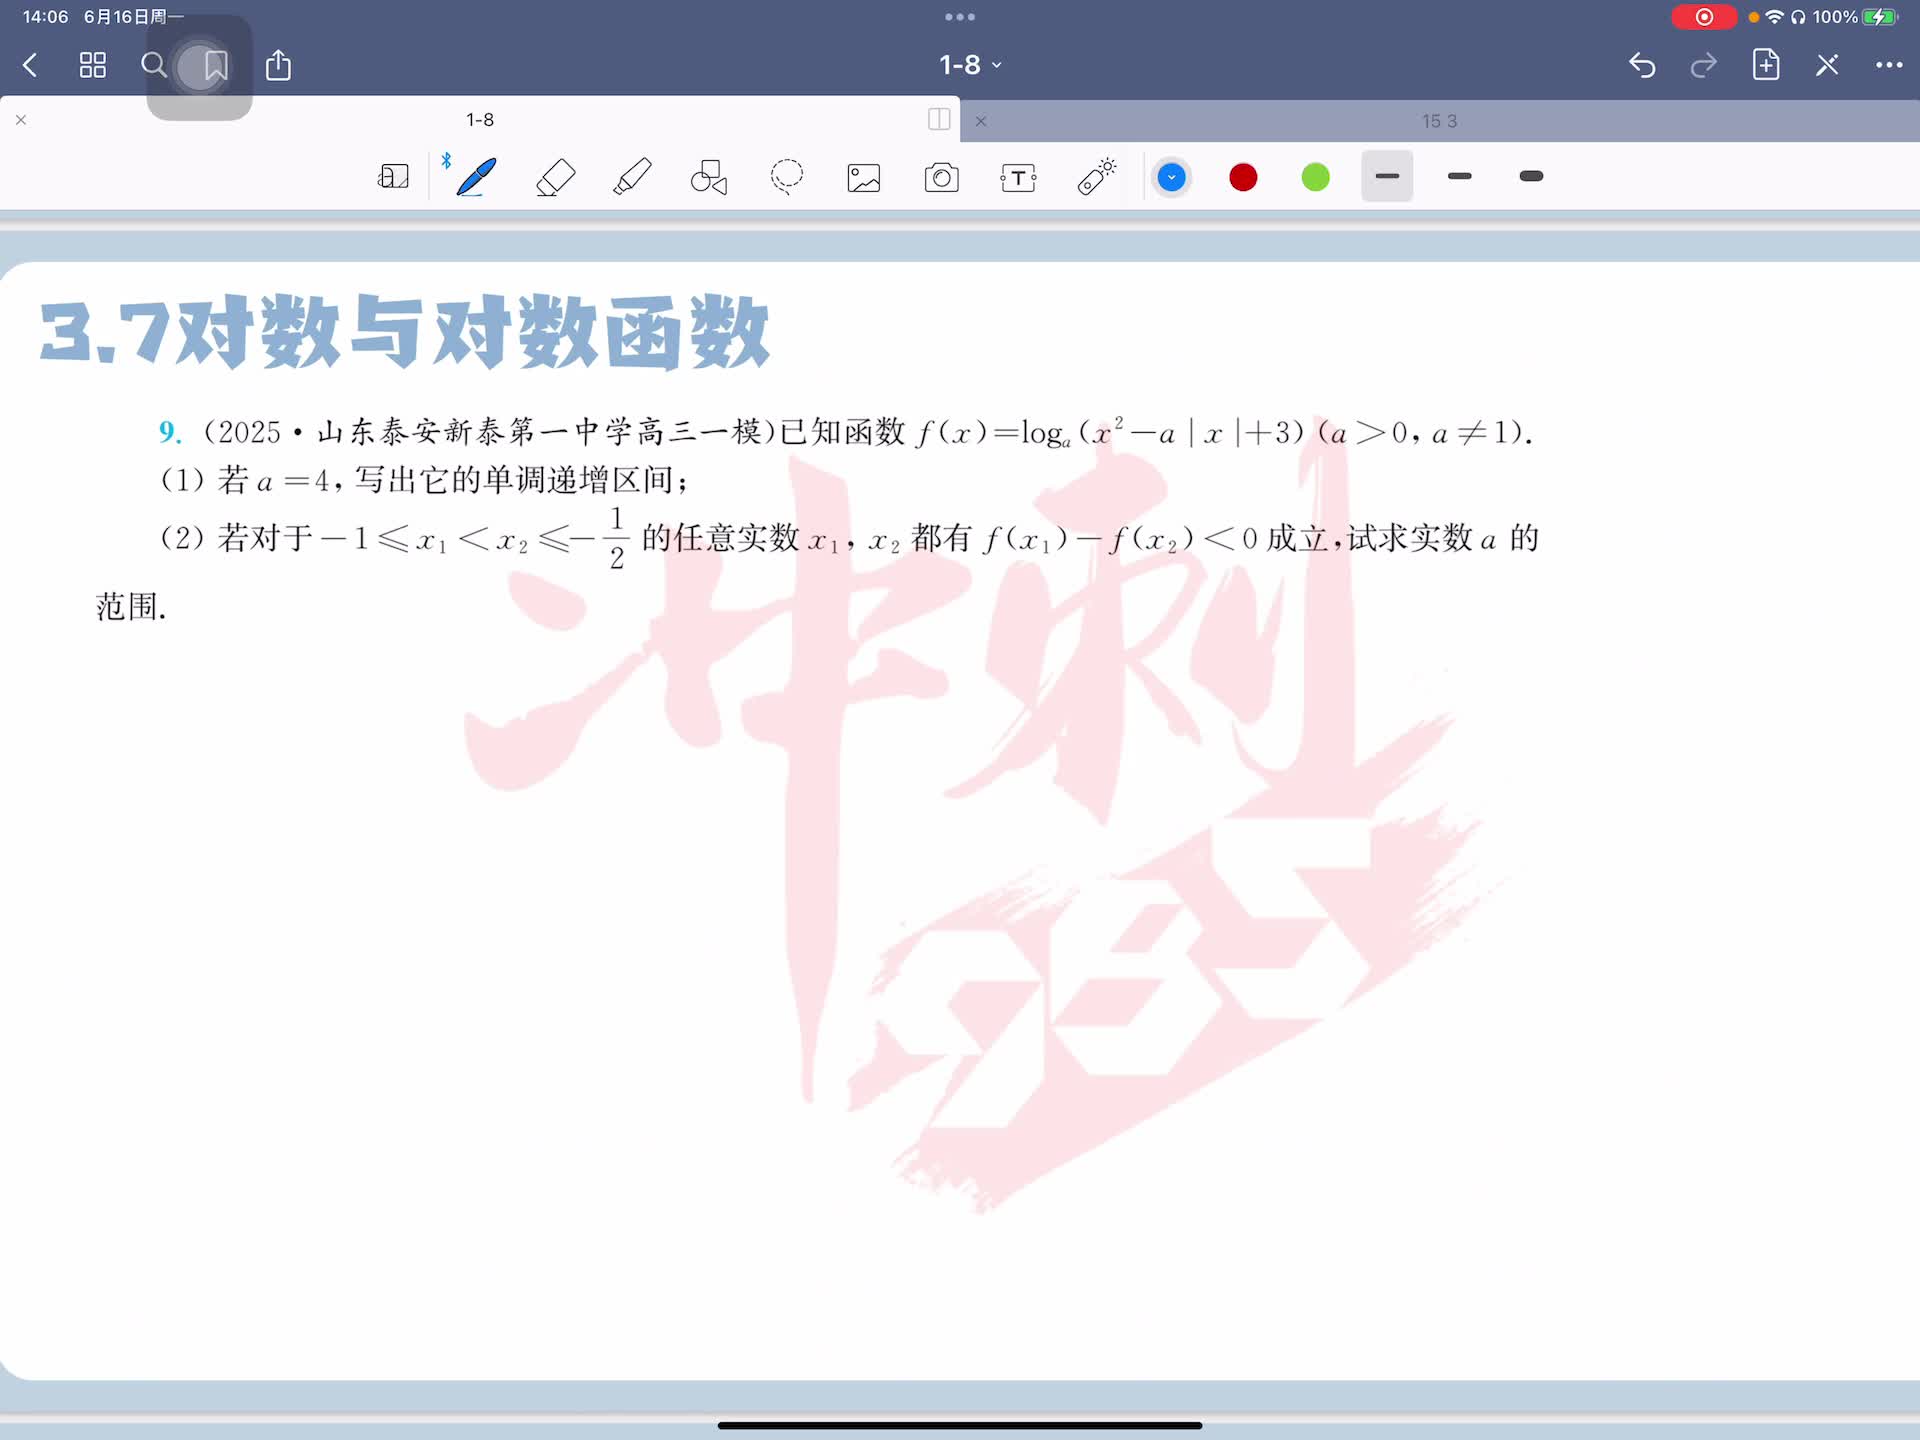Image resolution: width=1920 pixels, height=1440 pixels.
Task: Open the more options ellipsis menu
Action: click(x=1888, y=65)
